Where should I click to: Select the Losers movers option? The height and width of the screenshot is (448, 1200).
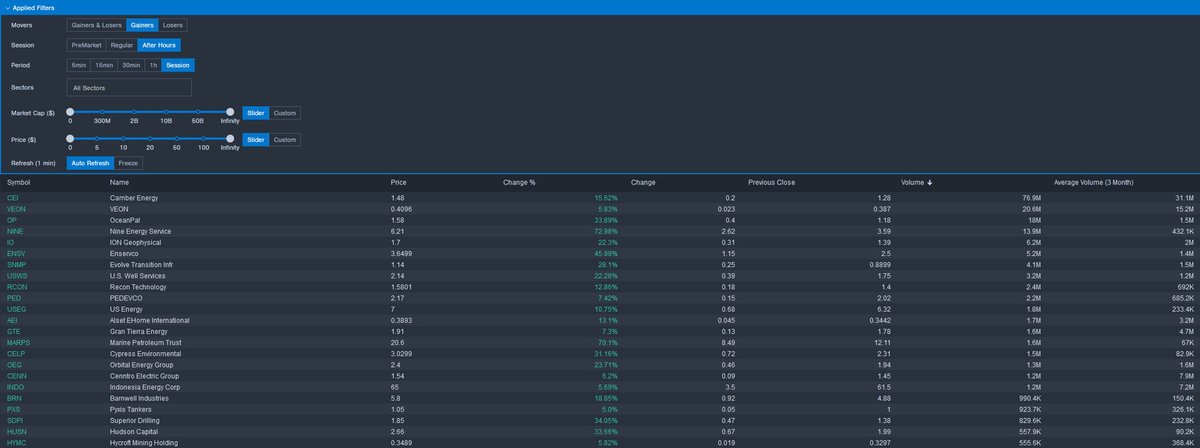pyautogui.click(x=172, y=25)
